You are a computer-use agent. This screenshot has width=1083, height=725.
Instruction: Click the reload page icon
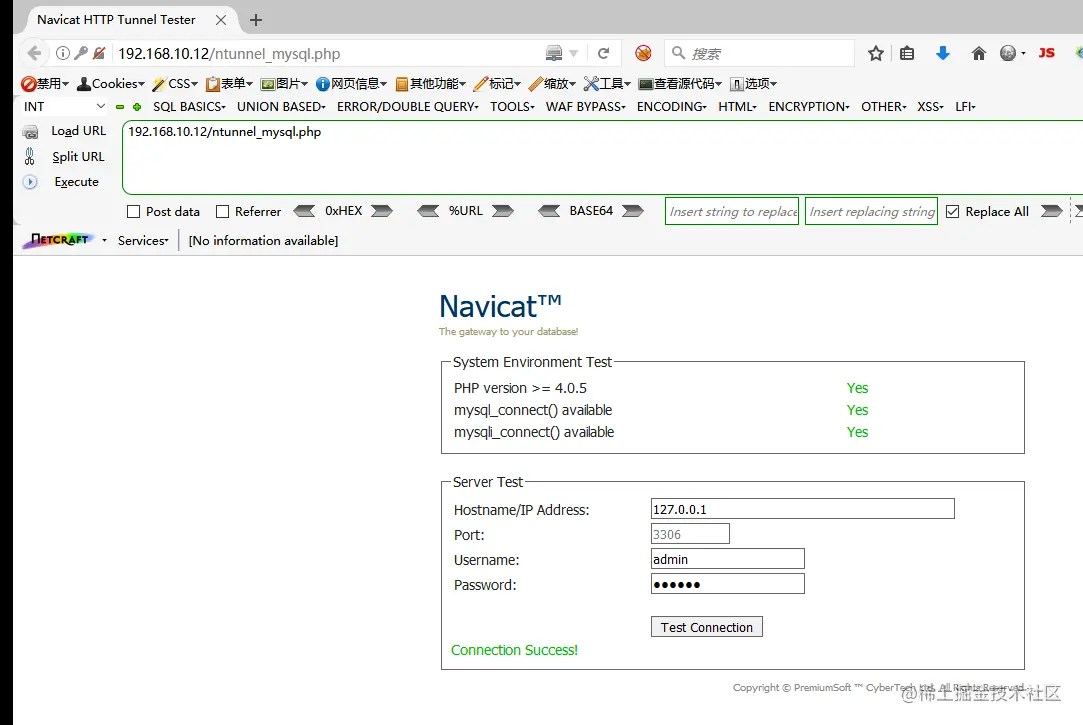pos(604,53)
